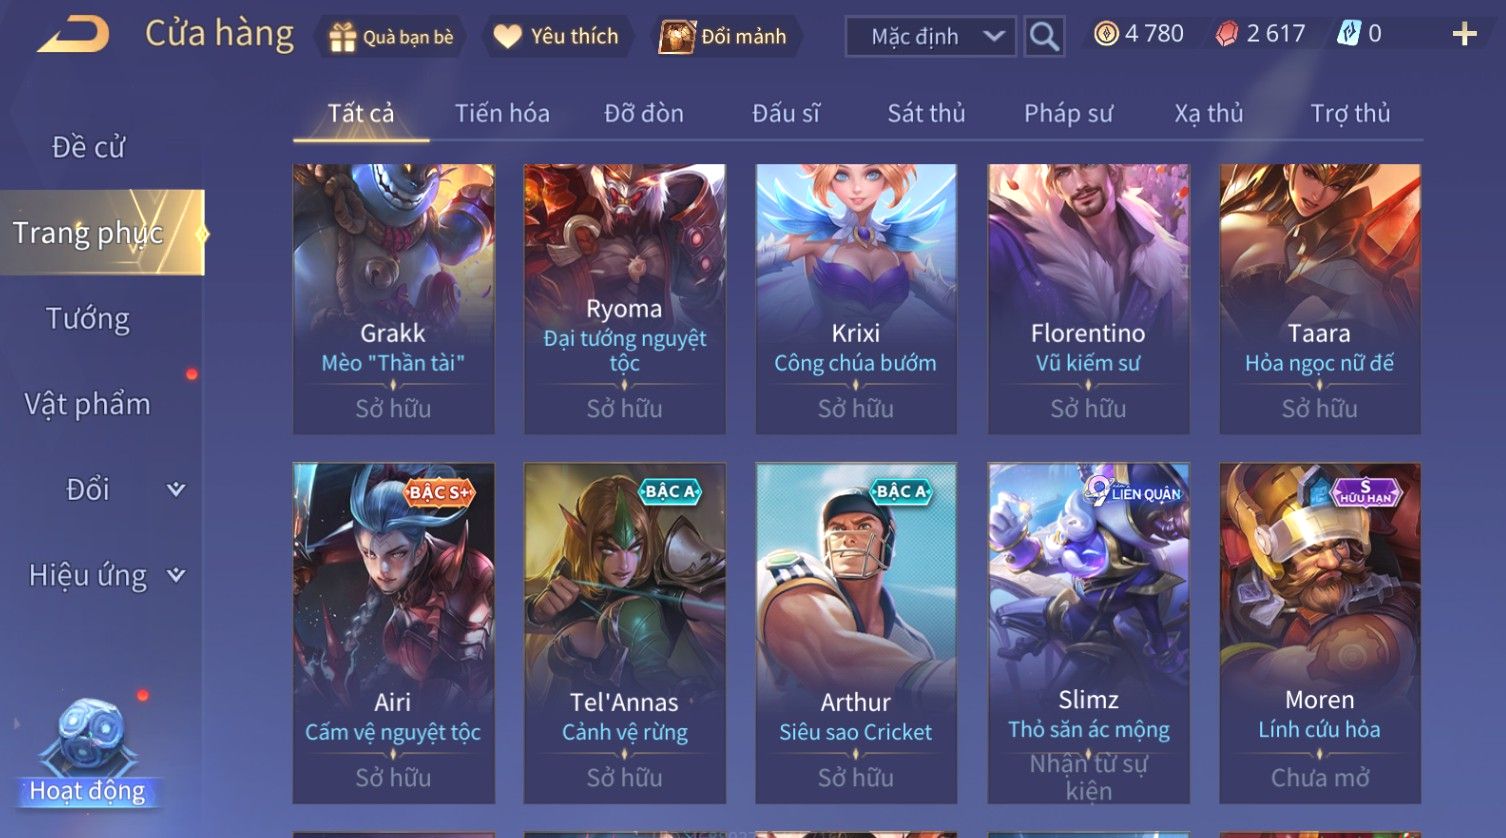This screenshot has height=838, width=1506.
Task: Tap the red ruby currency icon
Action: 1226,34
